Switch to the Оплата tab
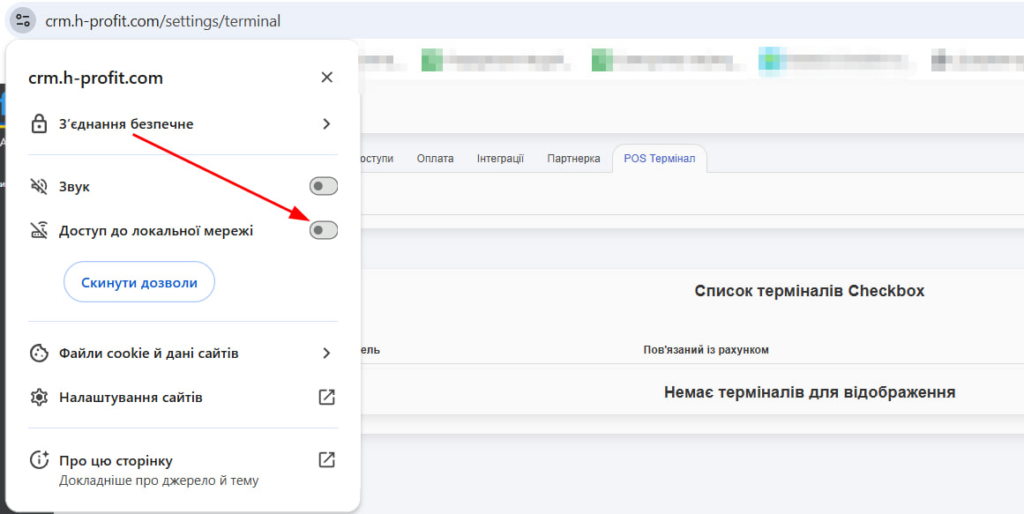The width and height of the screenshot is (1024, 514). point(435,159)
